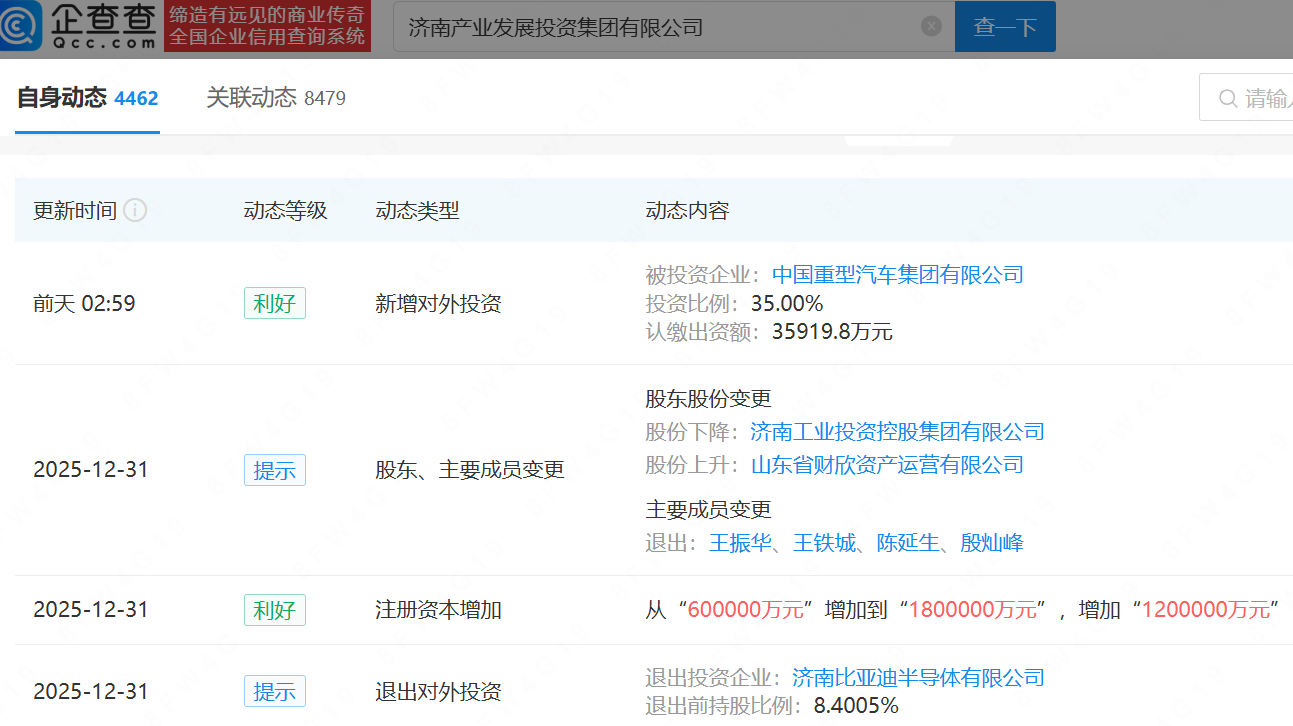The width and height of the screenshot is (1293, 726).
Task: Open 山东省财欣资产运营有限公司 link
Action: (x=887, y=465)
